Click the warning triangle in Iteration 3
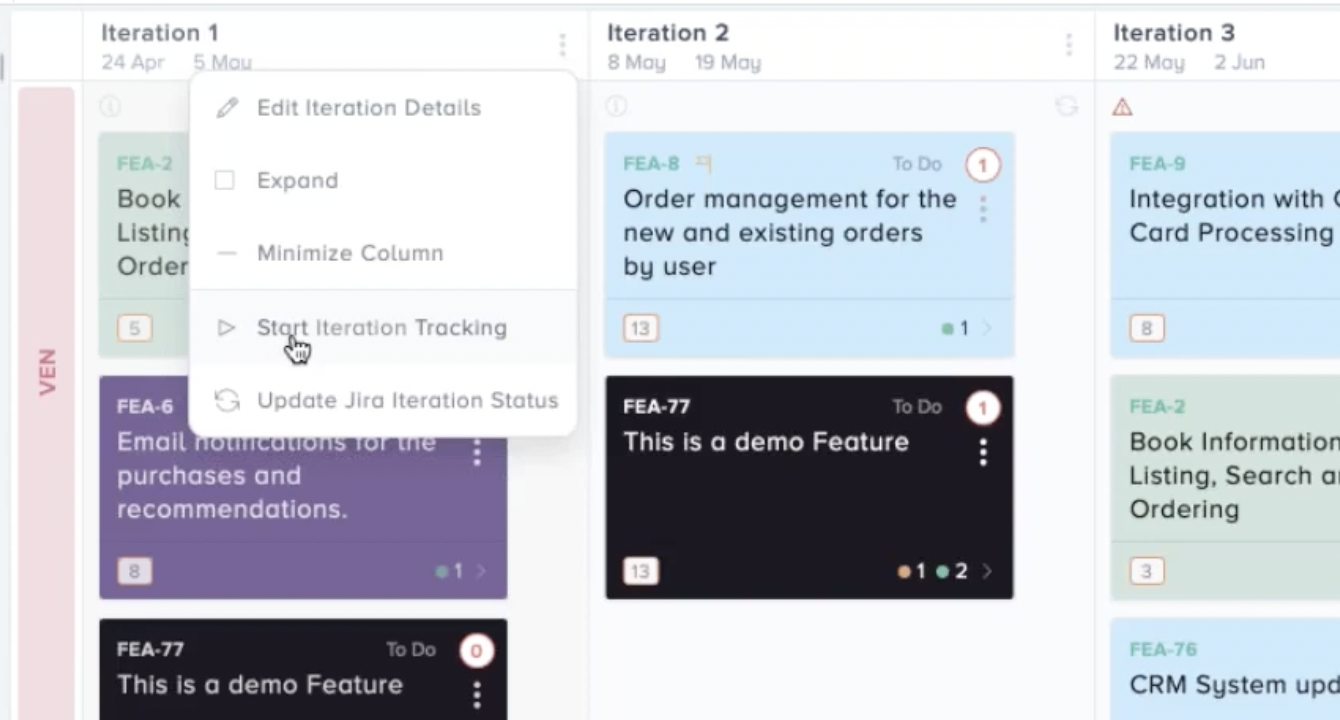 (x=1122, y=107)
